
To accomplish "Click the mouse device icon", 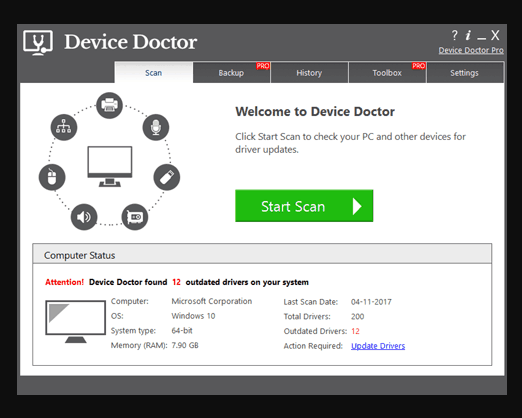I will [52, 177].
